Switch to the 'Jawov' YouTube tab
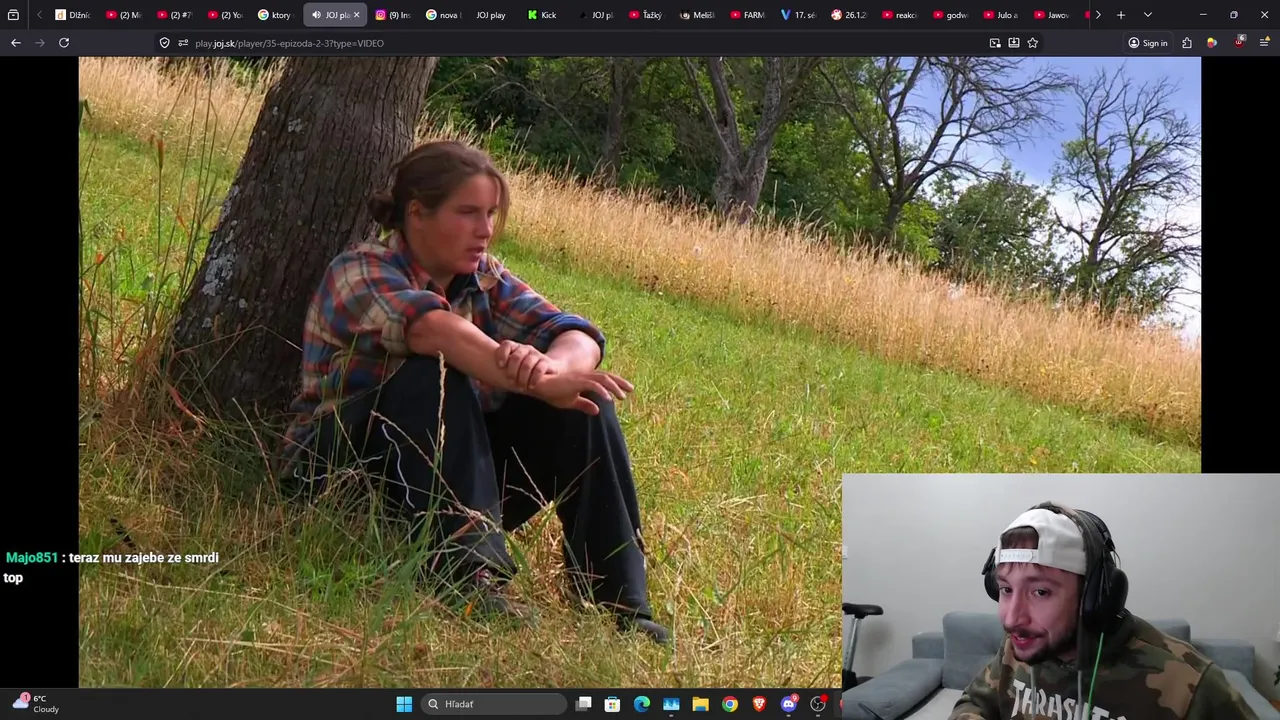Image resolution: width=1280 pixels, height=720 pixels. click(x=1053, y=15)
